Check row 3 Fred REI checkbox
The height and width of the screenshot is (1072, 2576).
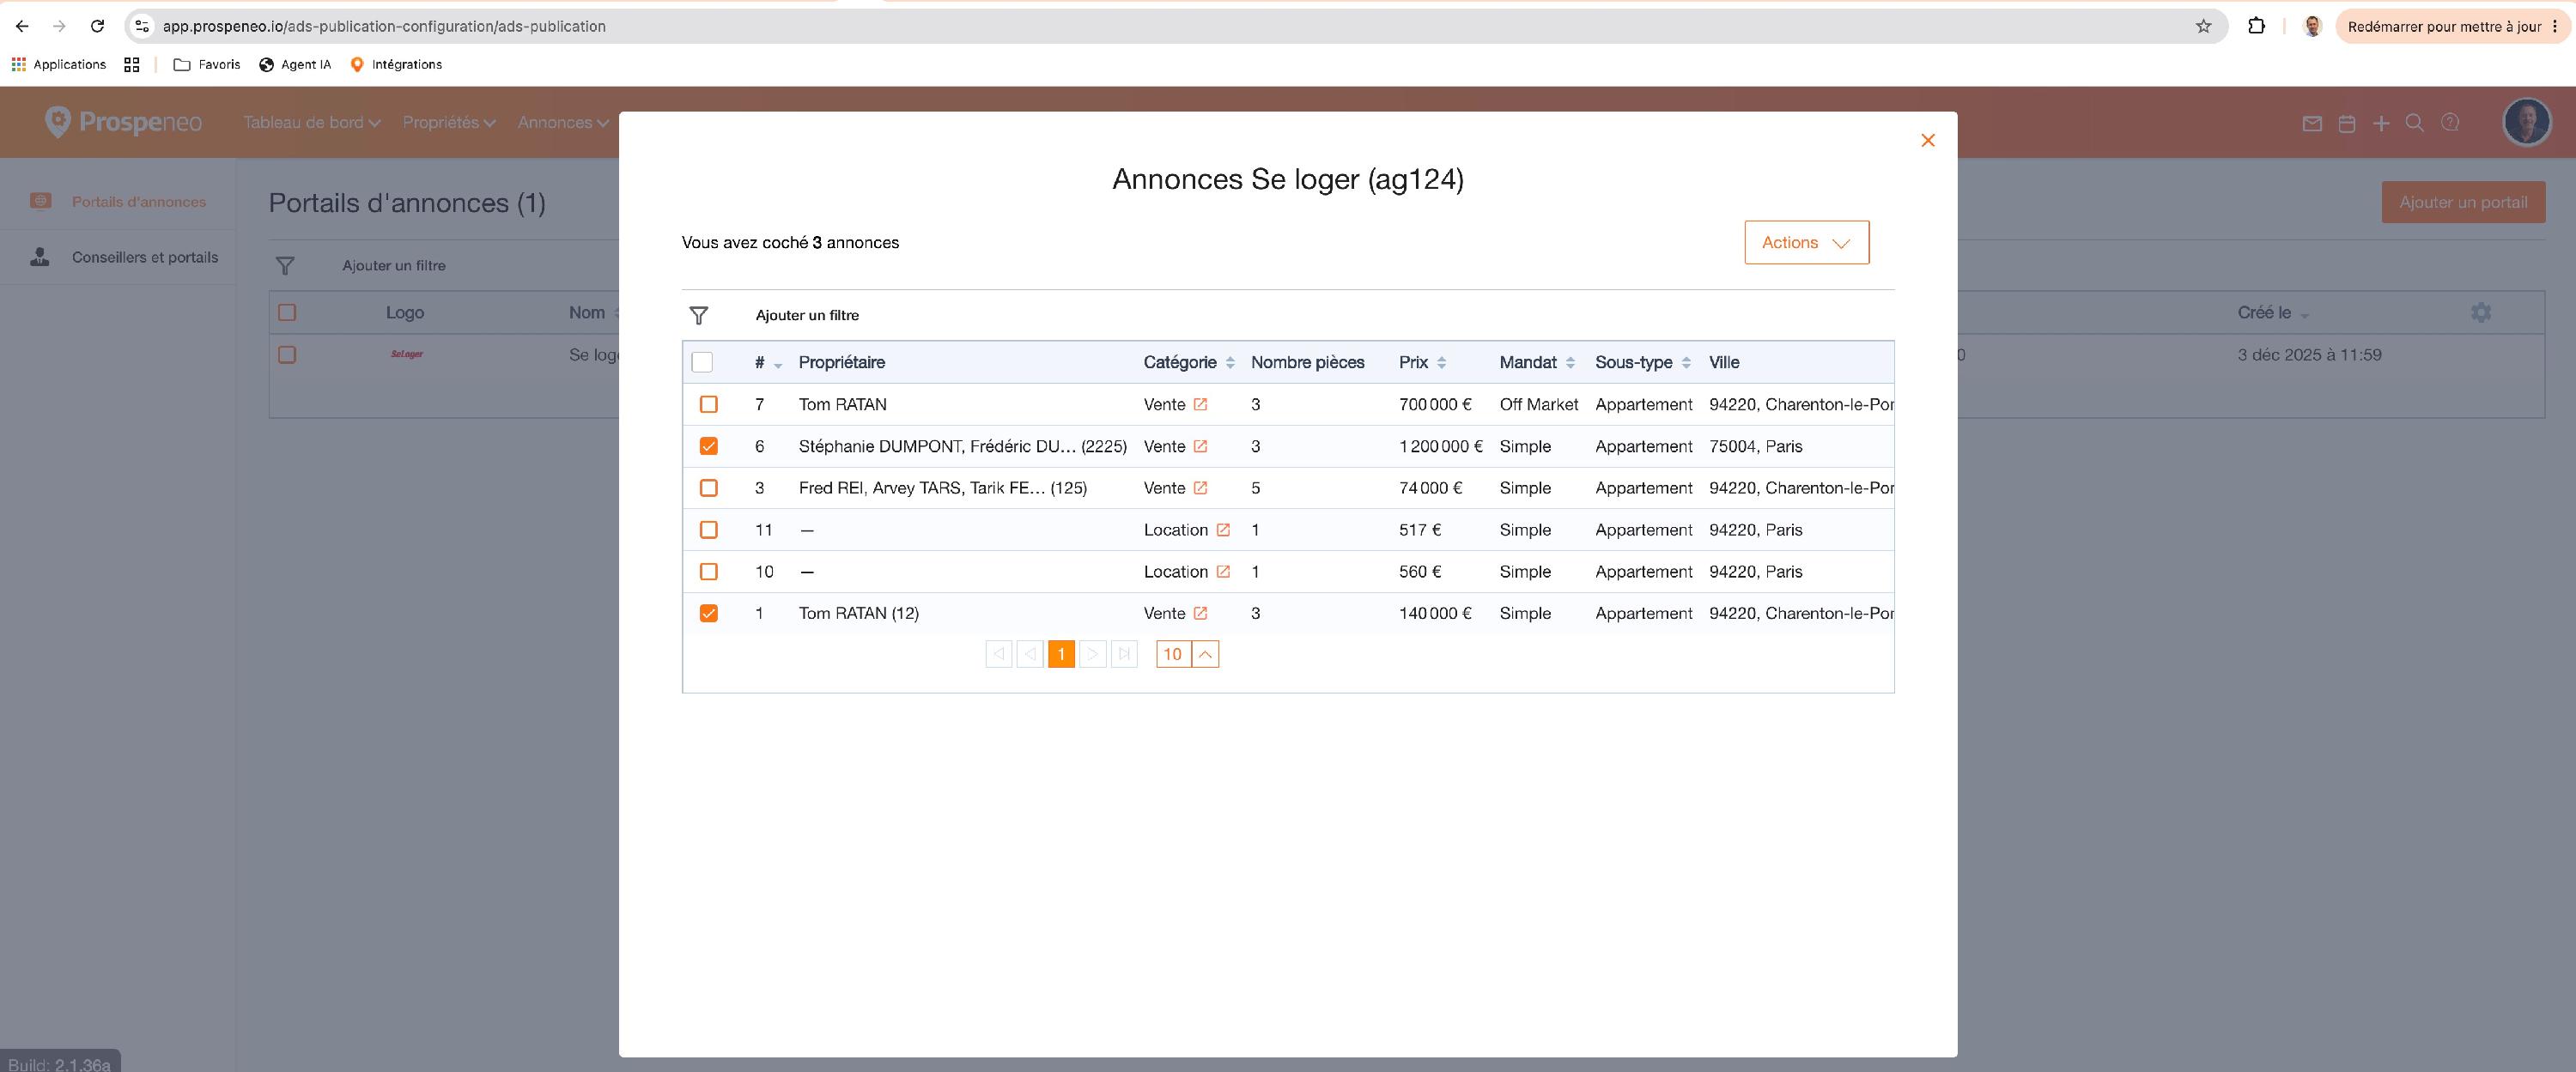click(708, 488)
